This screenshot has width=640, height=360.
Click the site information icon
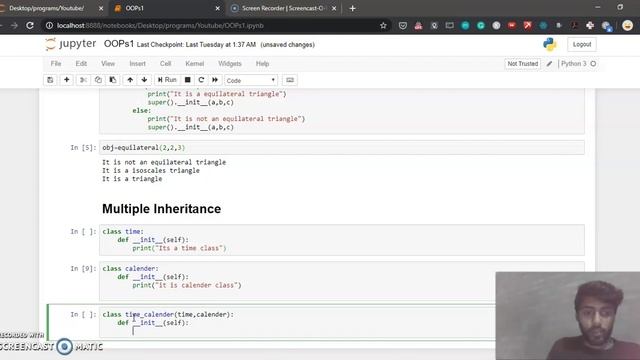click(x=49, y=25)
